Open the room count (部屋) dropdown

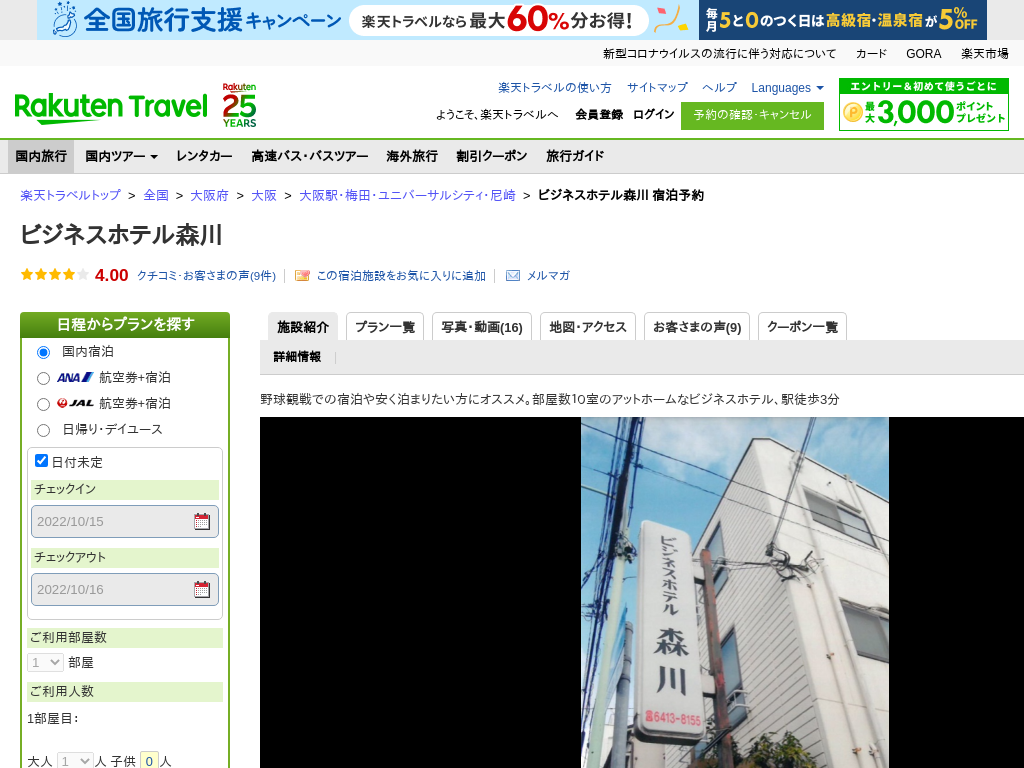click(45, 662)
